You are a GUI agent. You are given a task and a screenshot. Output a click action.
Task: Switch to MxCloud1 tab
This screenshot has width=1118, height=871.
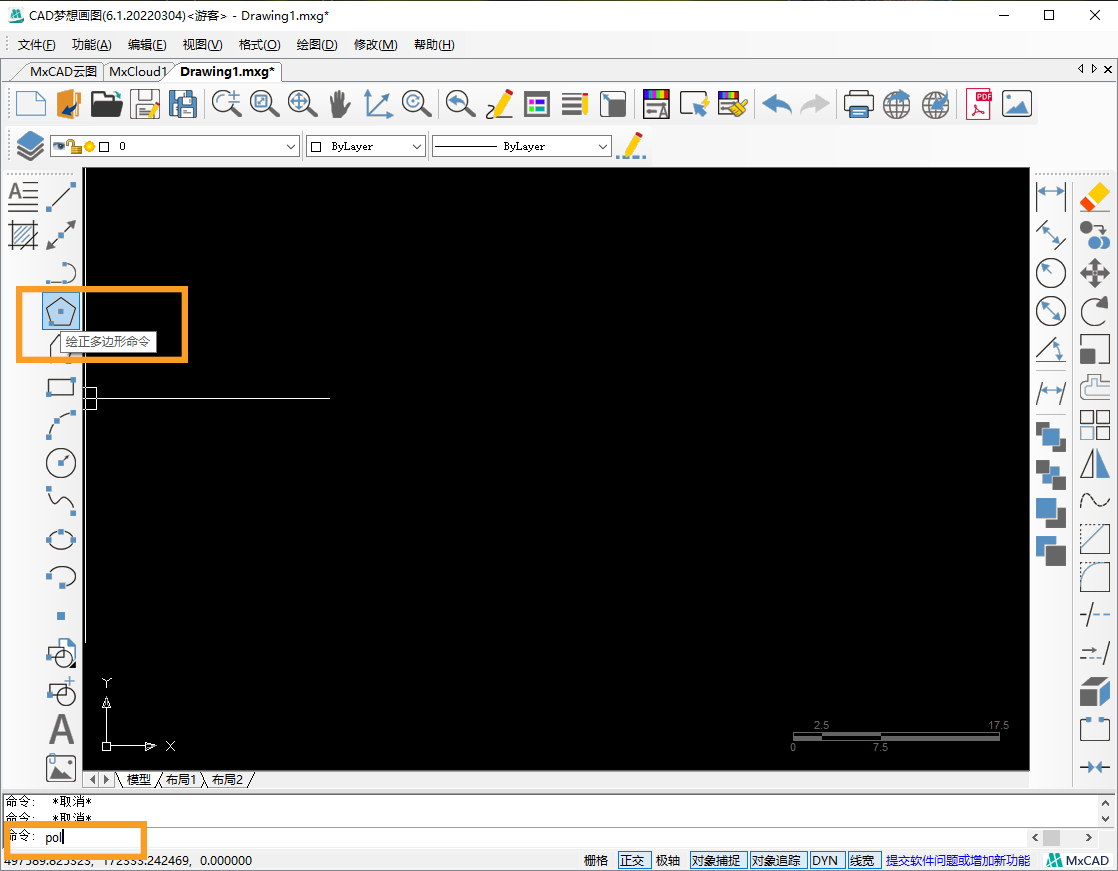(x=138, y=71)
